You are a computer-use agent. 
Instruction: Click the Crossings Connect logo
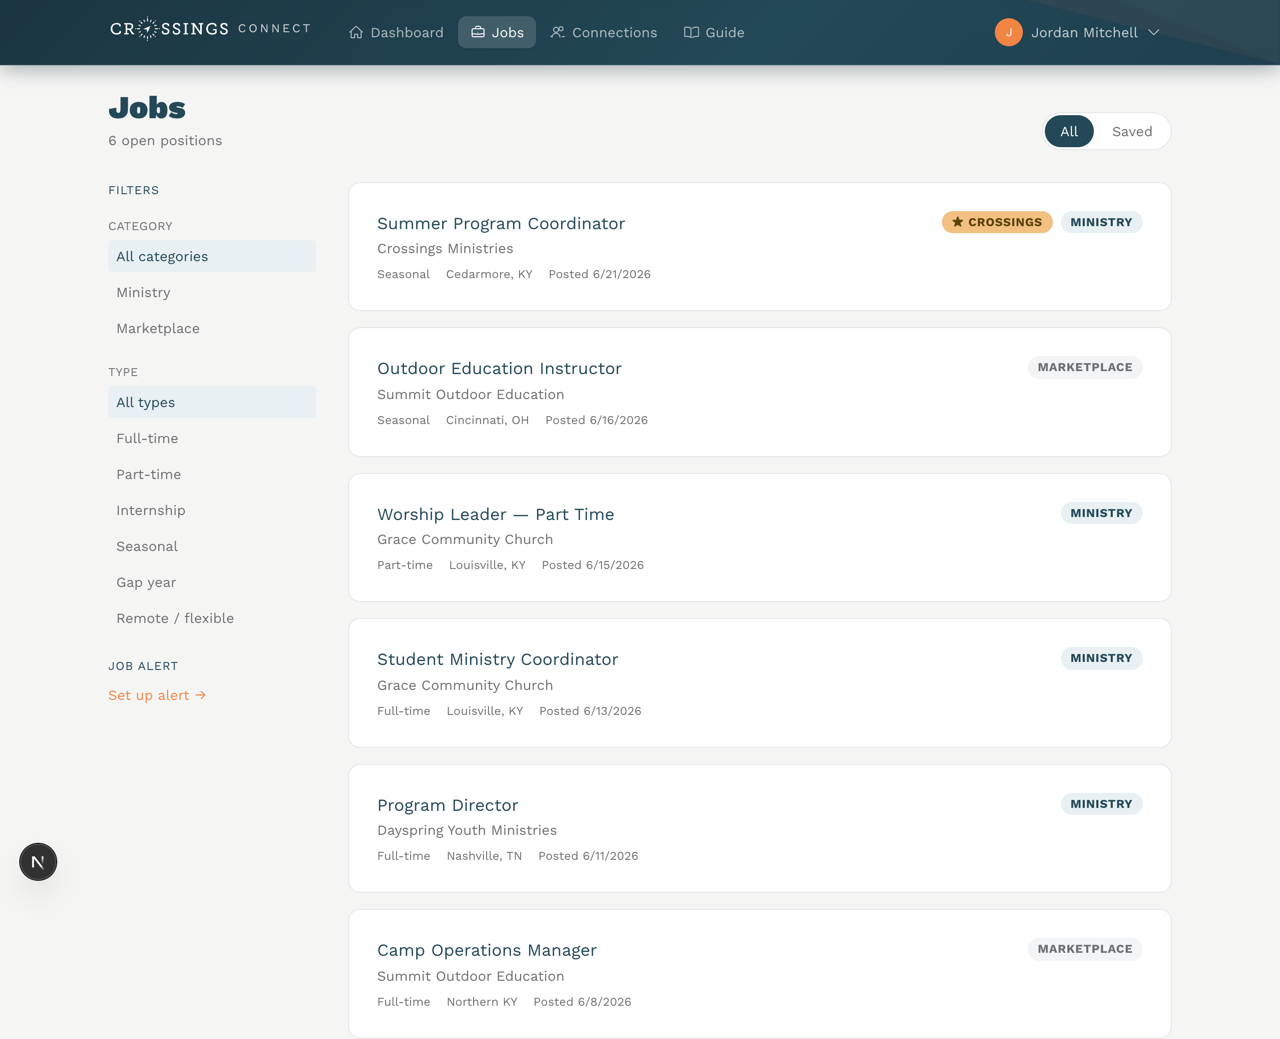pyautogui.click(x=210, y=29)
